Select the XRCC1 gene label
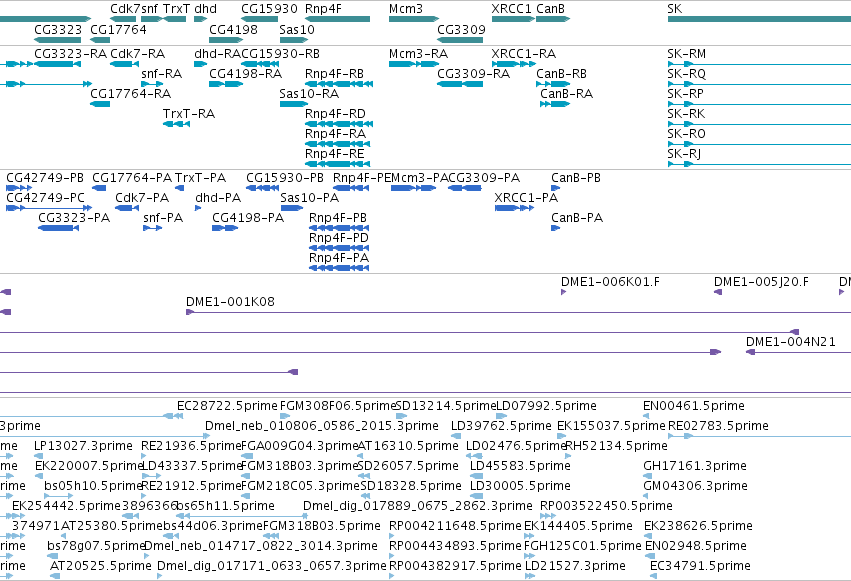Image resolution: width=851 pixels, height=581 pixels. point(511,9)
